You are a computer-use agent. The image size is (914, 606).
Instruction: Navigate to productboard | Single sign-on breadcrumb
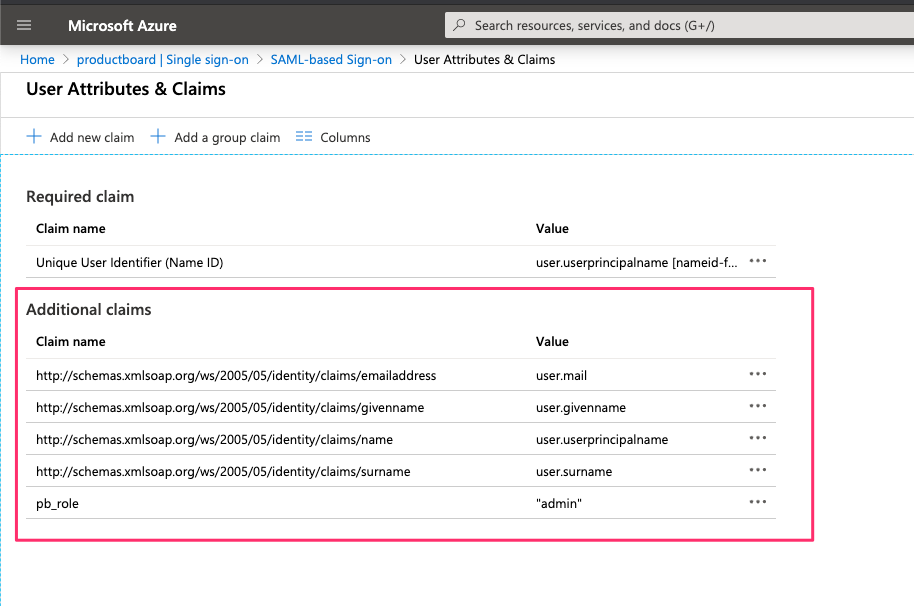162,60
